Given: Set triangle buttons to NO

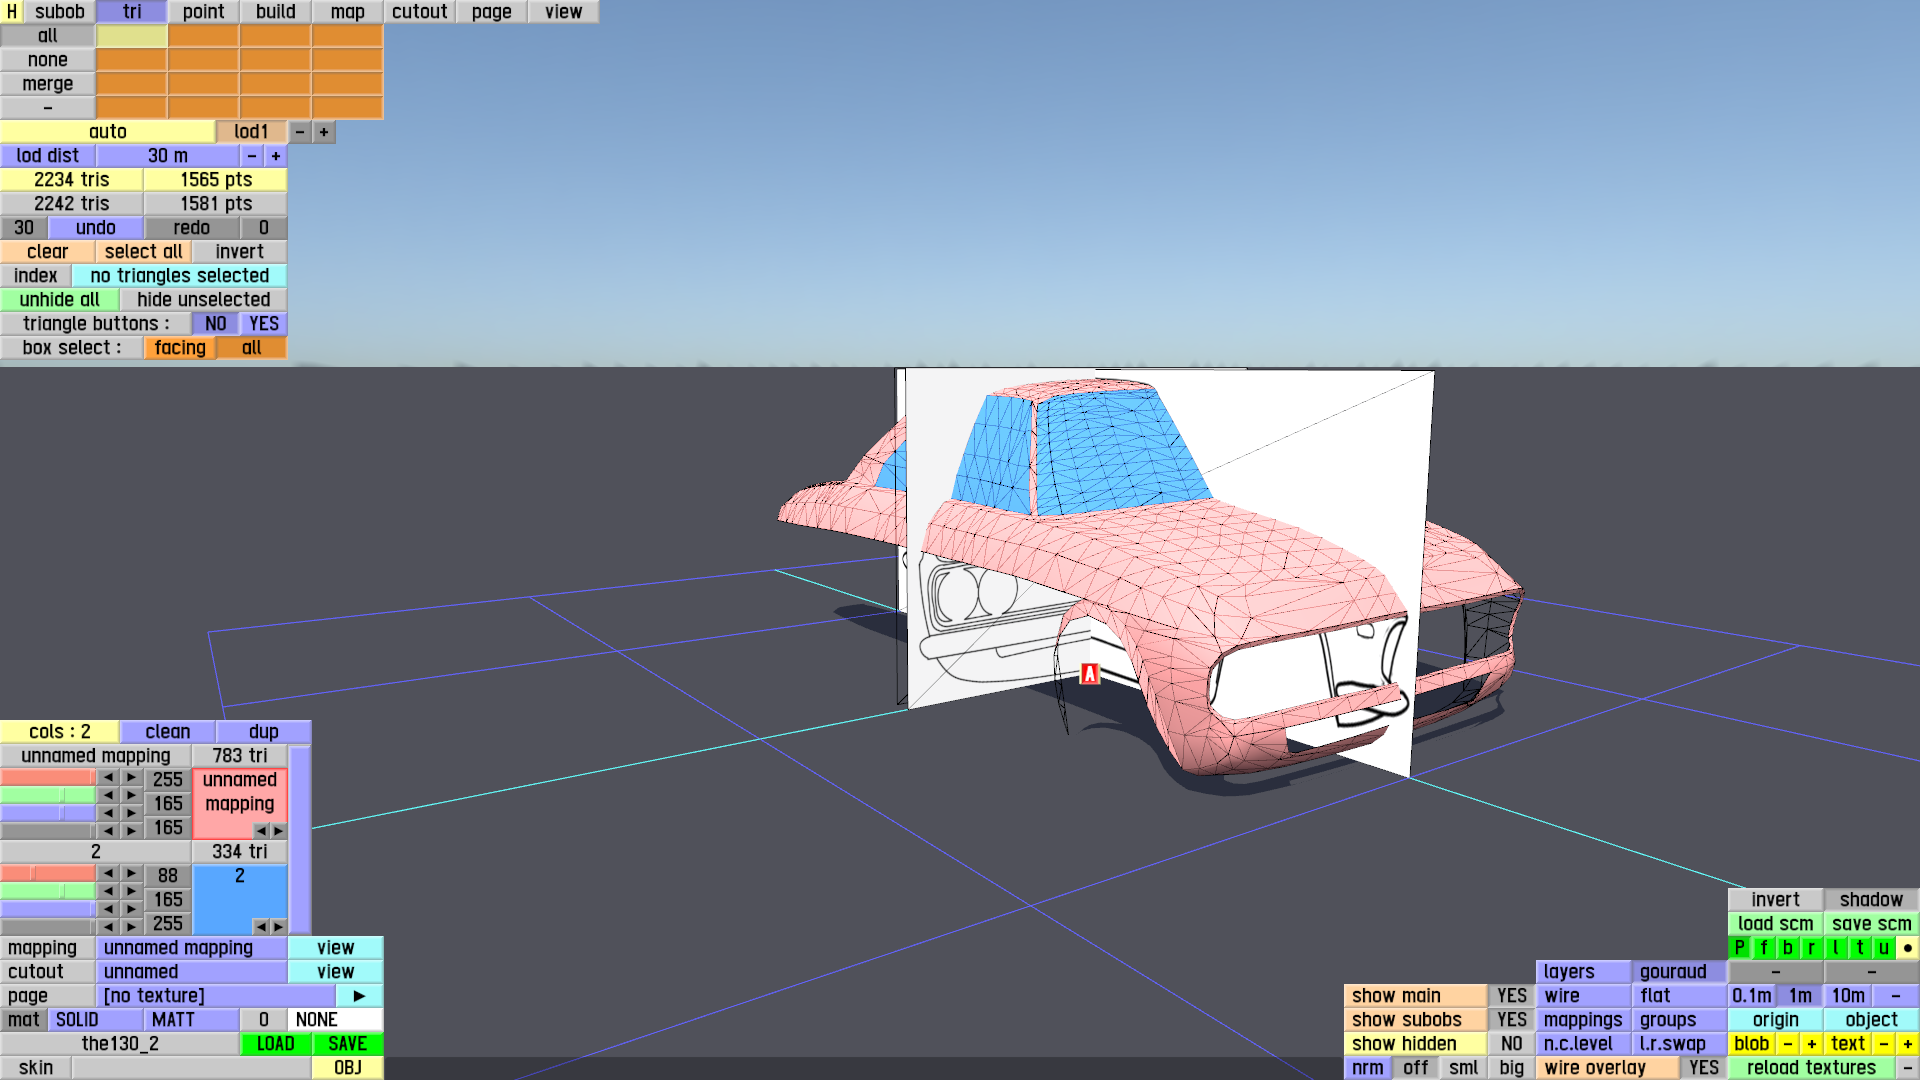Looking at the screenshot, I should tap(215, 324).
